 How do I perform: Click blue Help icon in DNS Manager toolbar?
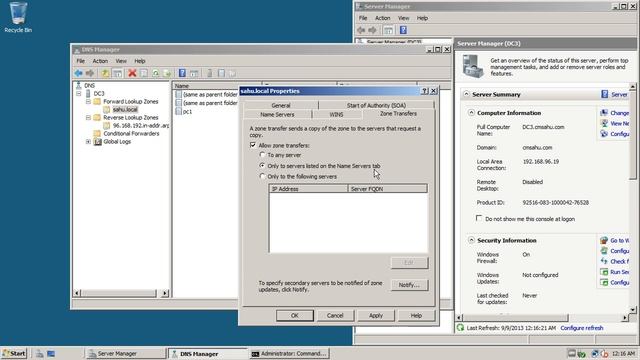click(x=182, y=73)
